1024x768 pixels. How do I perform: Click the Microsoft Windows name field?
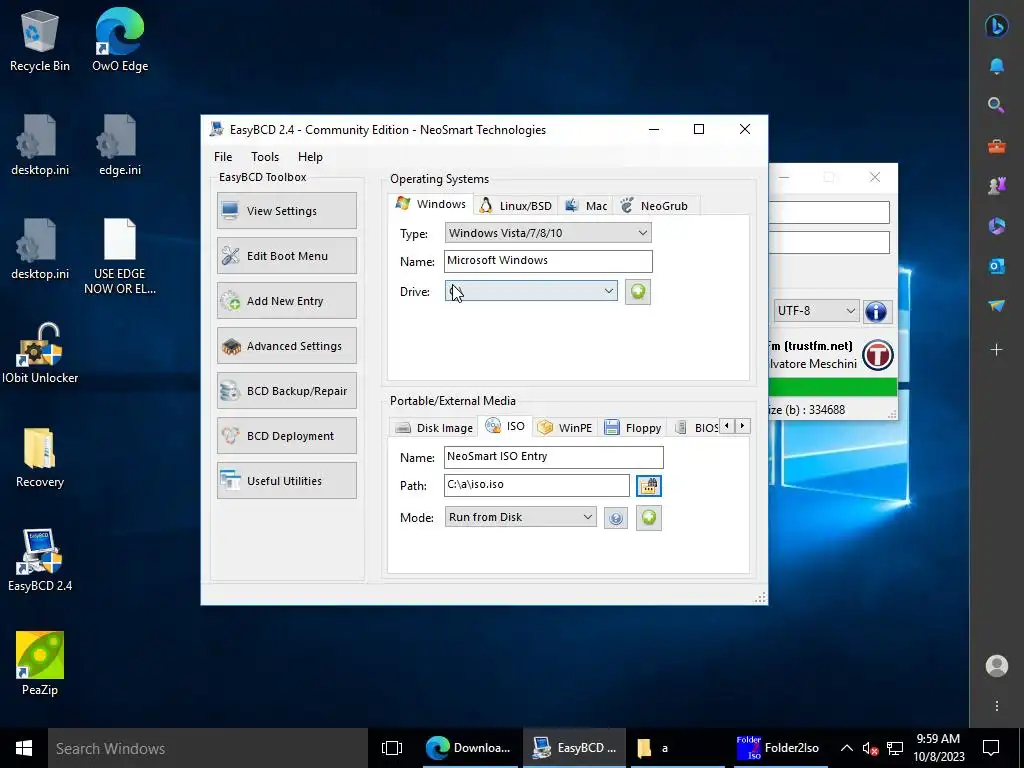[548, 261]
